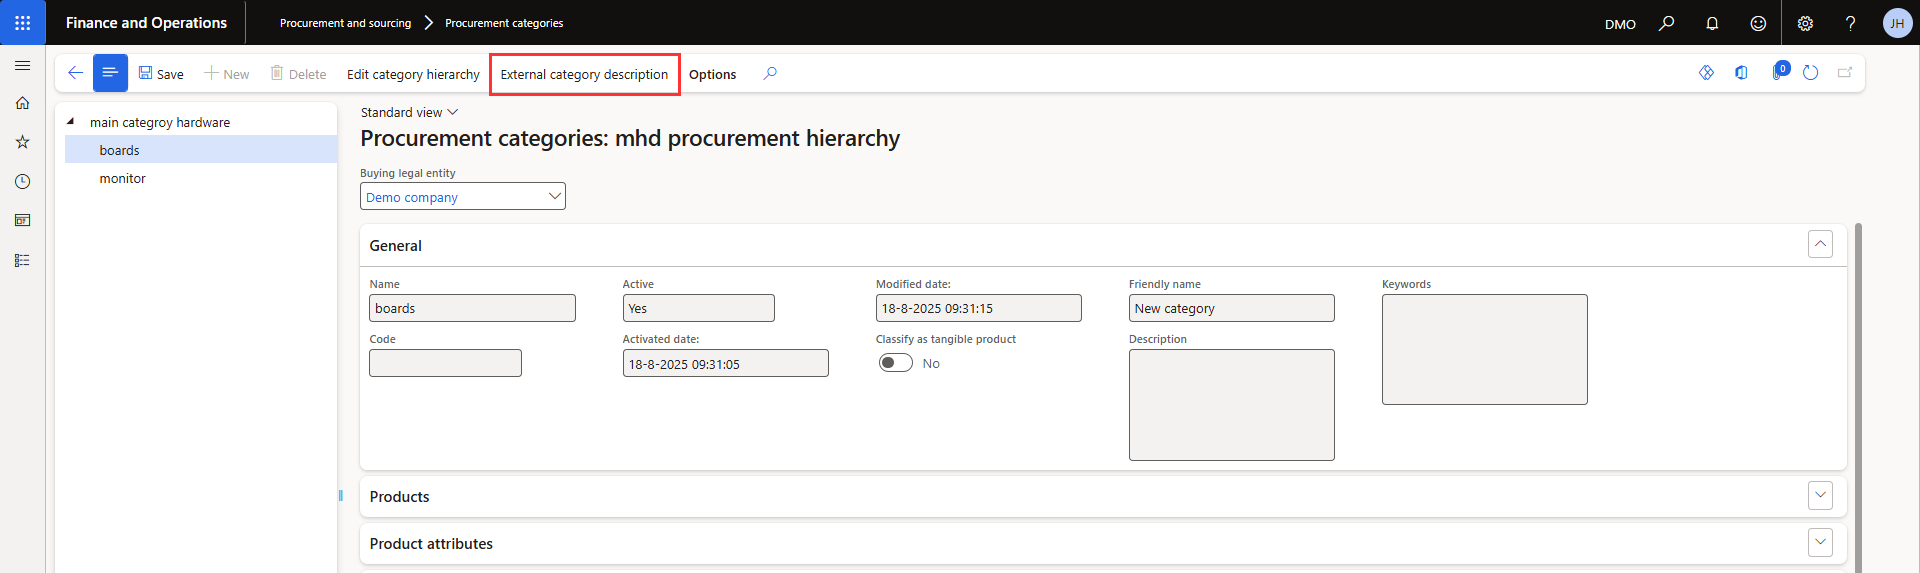Select monitor in the category tree
This screenshot has width=1920, height=573.
point(123,179)
